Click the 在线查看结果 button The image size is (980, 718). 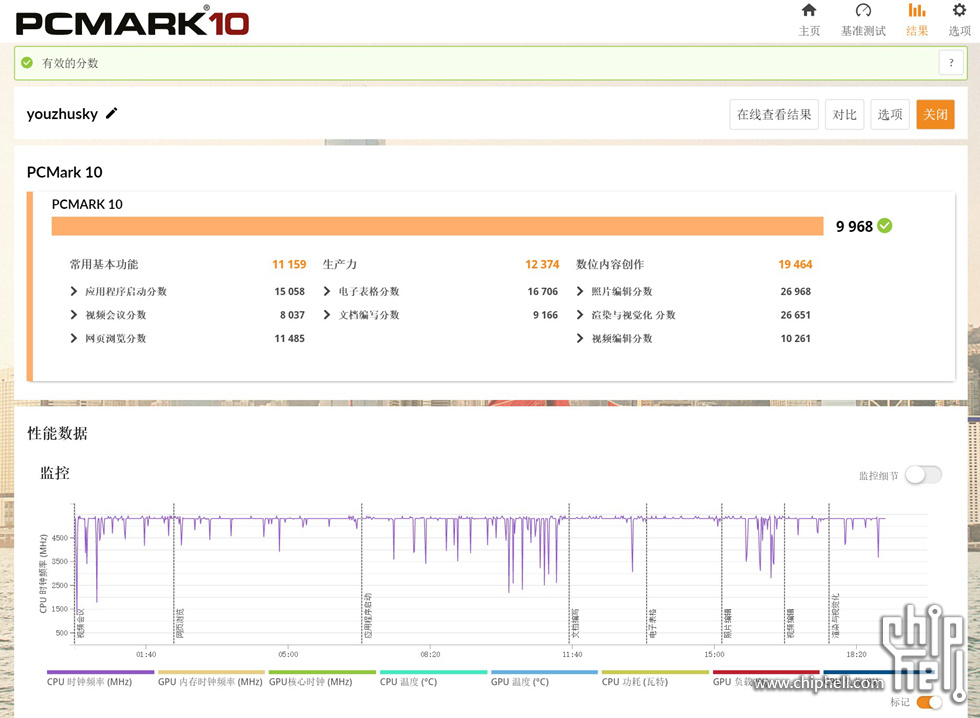click(x=774, y=114)
